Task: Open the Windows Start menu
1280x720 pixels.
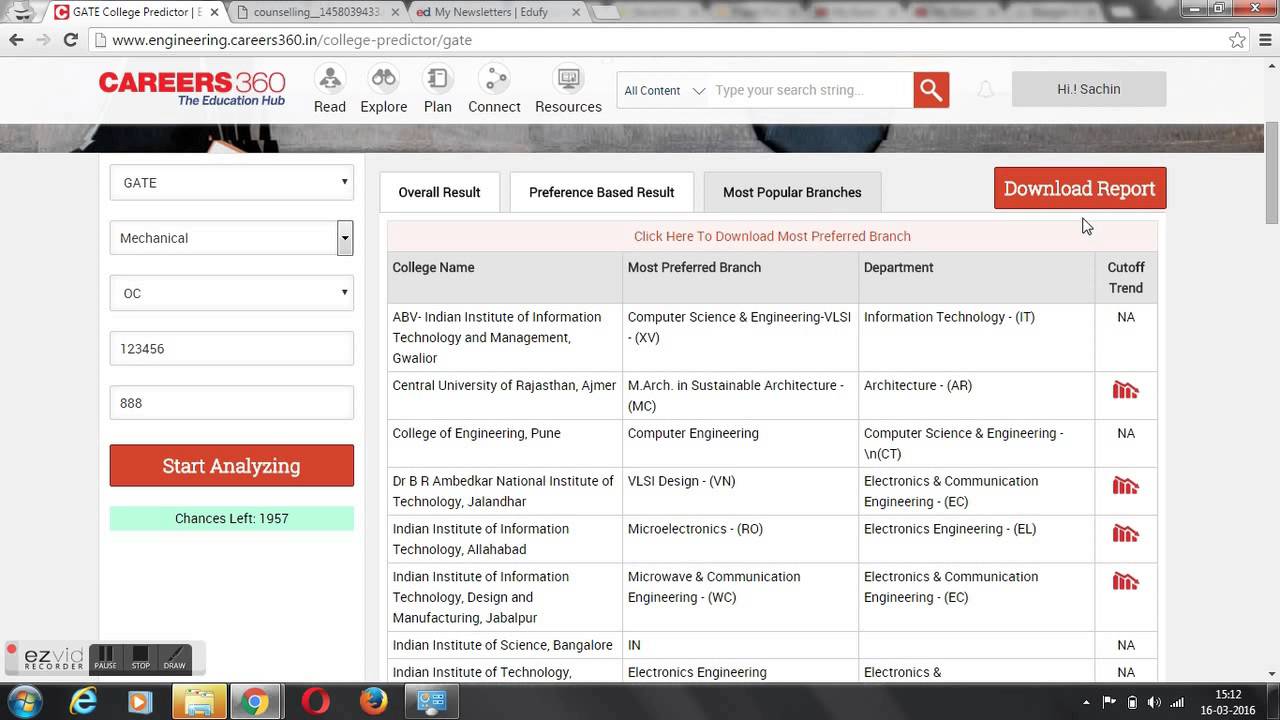Action: 24,702
